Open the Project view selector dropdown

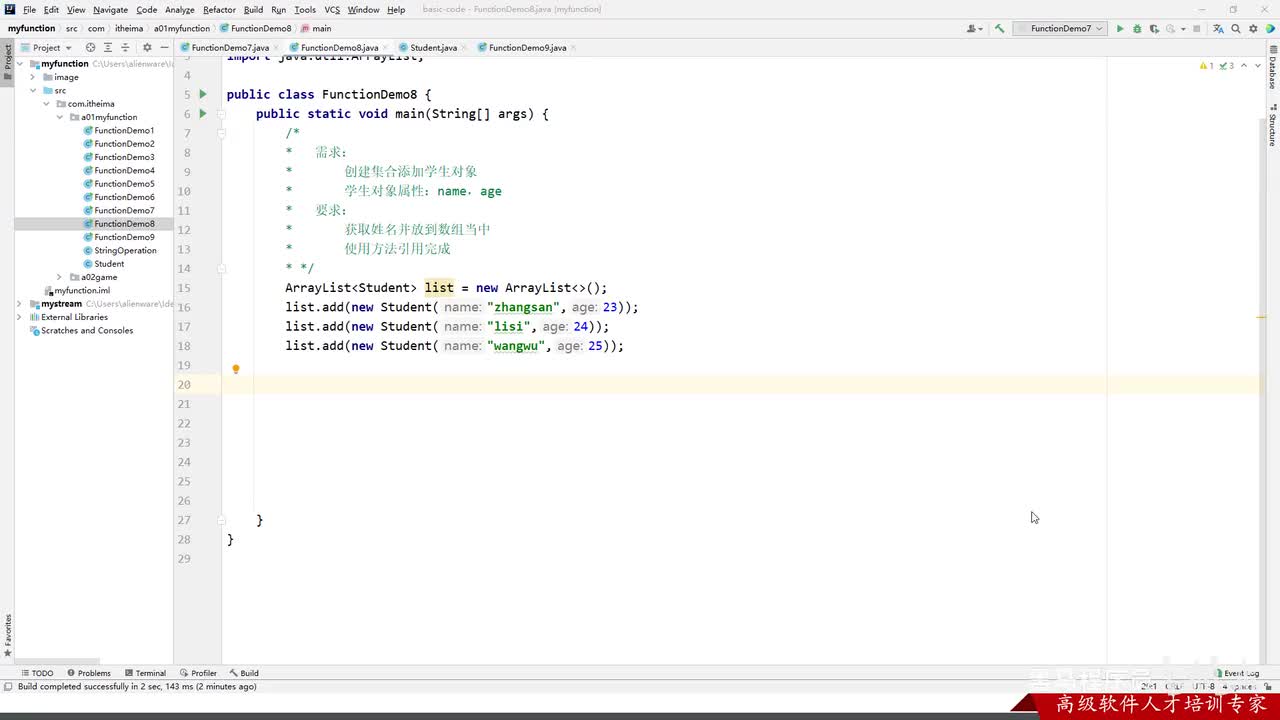(45, 47)
